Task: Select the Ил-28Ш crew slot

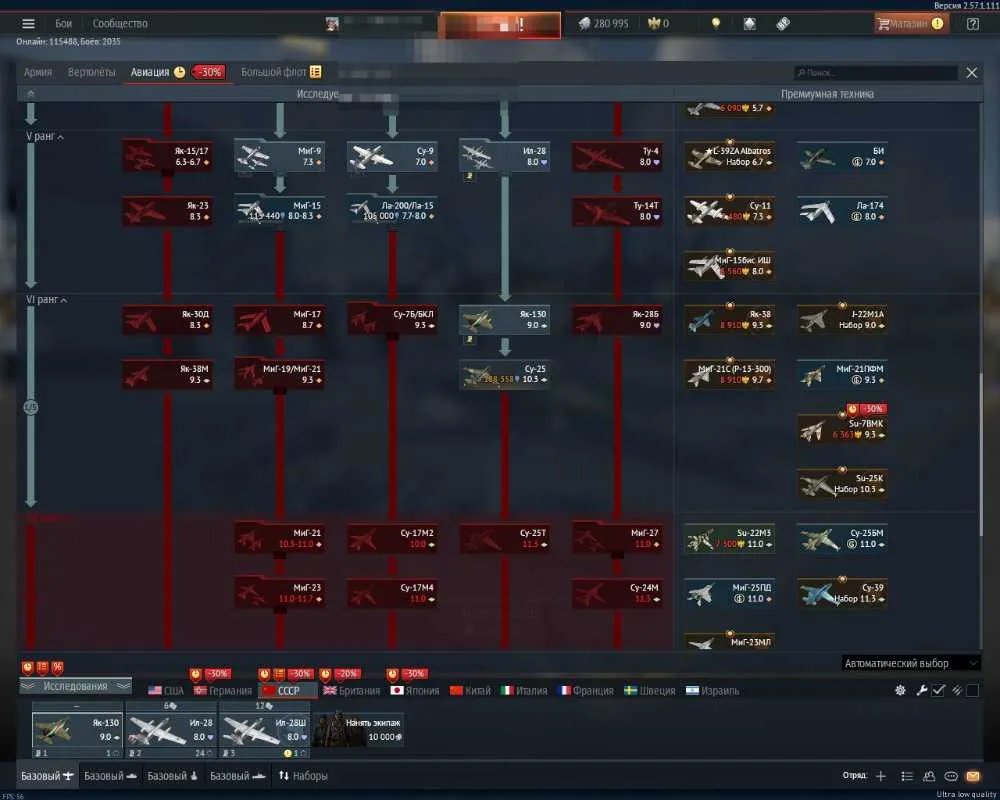Action: [x=264, y=730]
